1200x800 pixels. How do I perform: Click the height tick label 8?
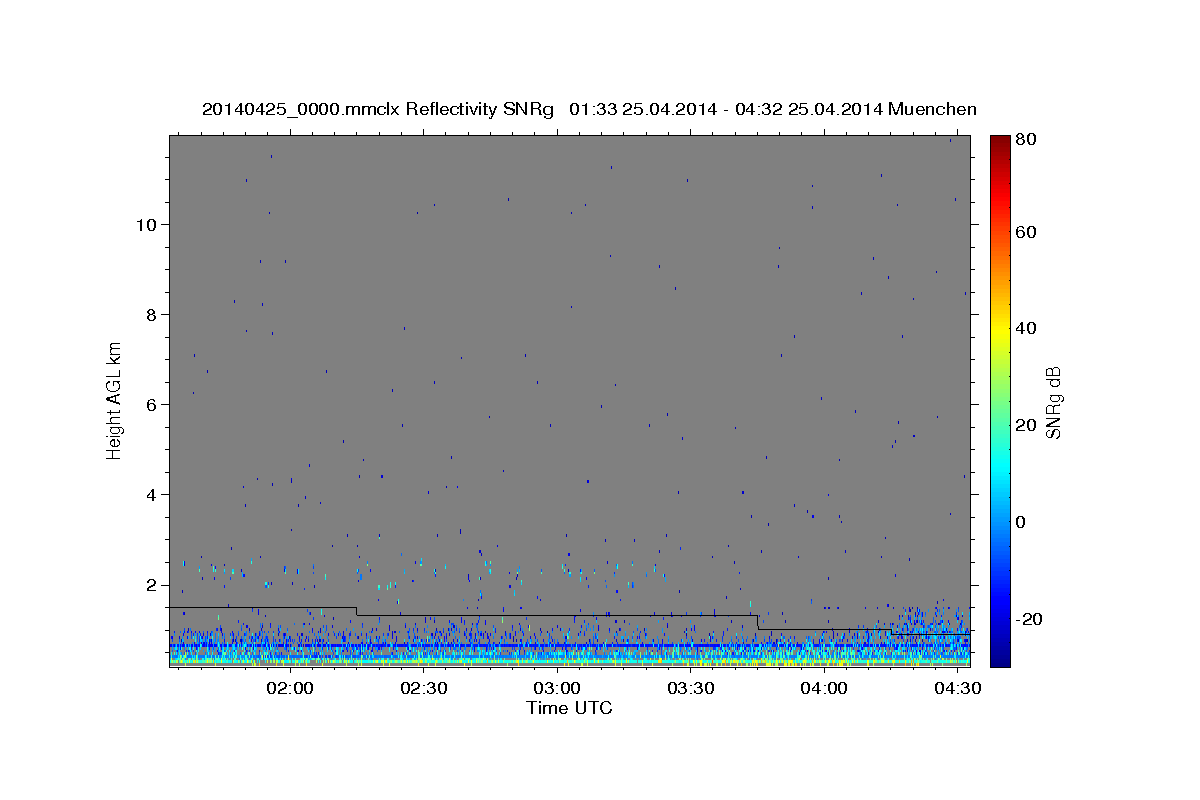coord(150,314)
